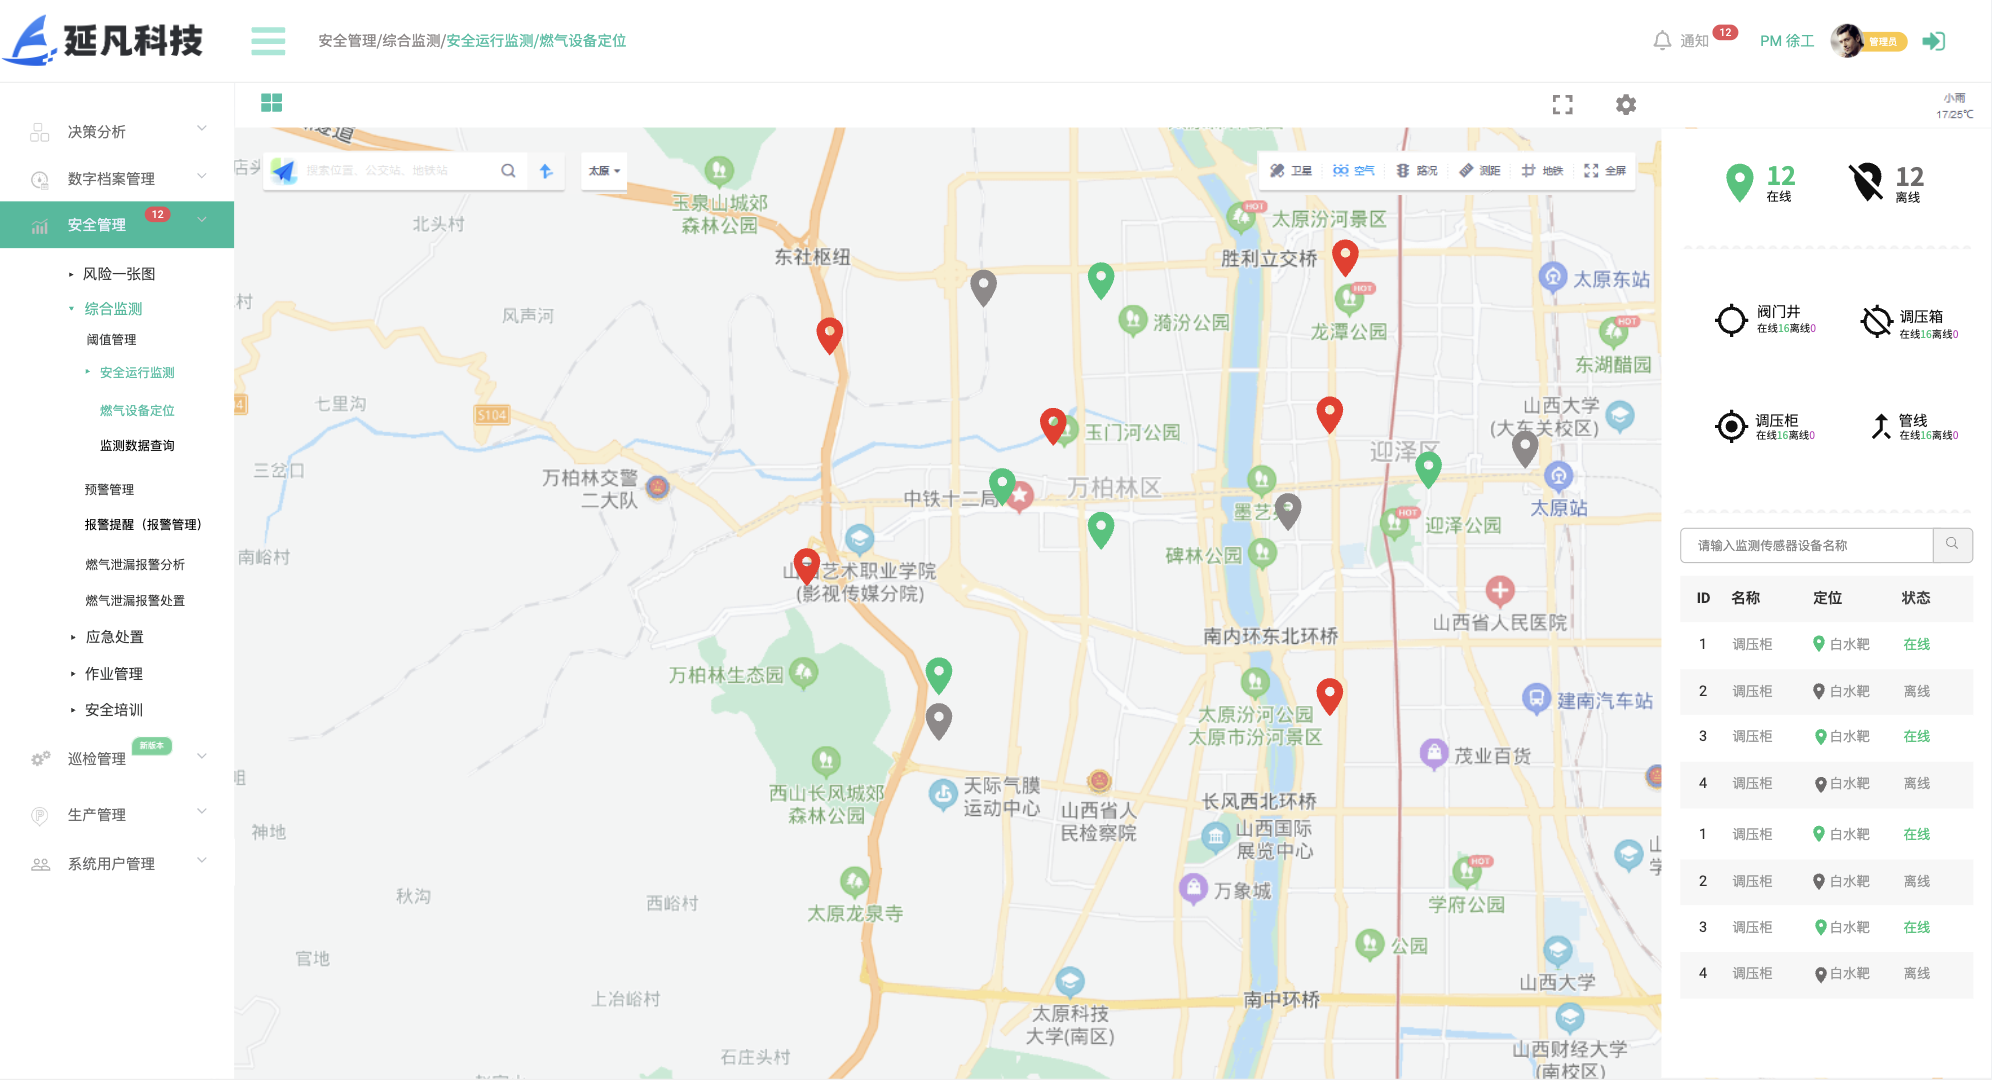Open the settings gear icon
The image size is (1992, 1080).
point(1626,104)
